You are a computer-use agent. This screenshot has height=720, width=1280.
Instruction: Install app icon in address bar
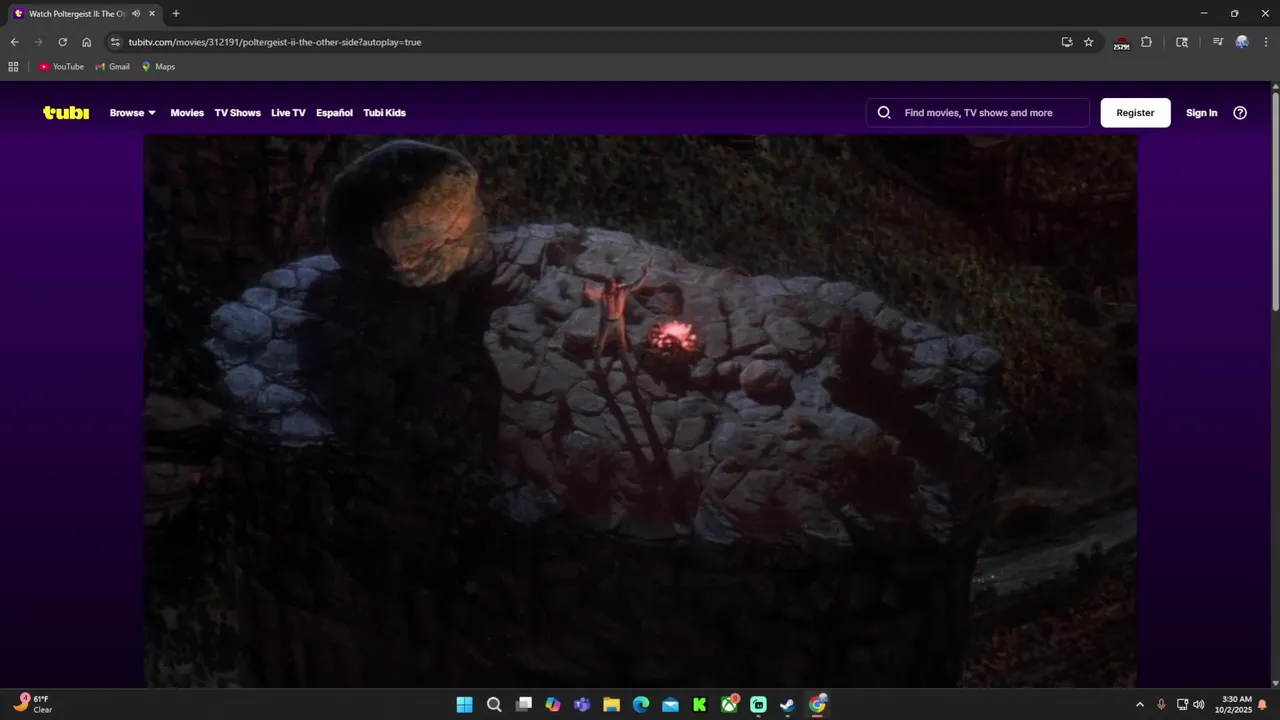(x=1067, y=42)
